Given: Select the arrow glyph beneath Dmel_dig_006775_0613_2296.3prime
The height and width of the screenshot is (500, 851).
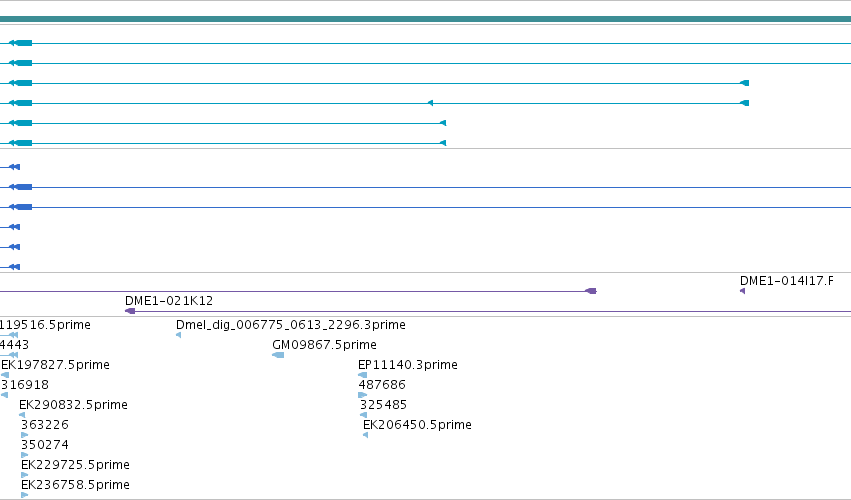Looking at the screenshot, I should [x=179, y=335].
